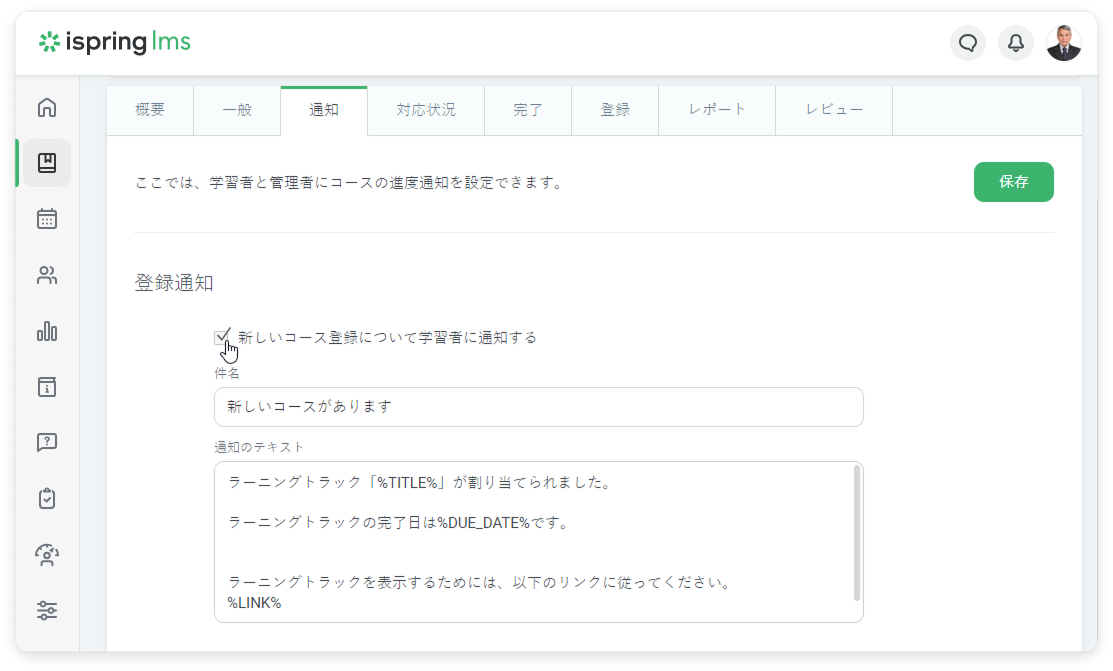The image size is (1113, 671).
Task: Click the green 保存 button
Action: 1013,182
